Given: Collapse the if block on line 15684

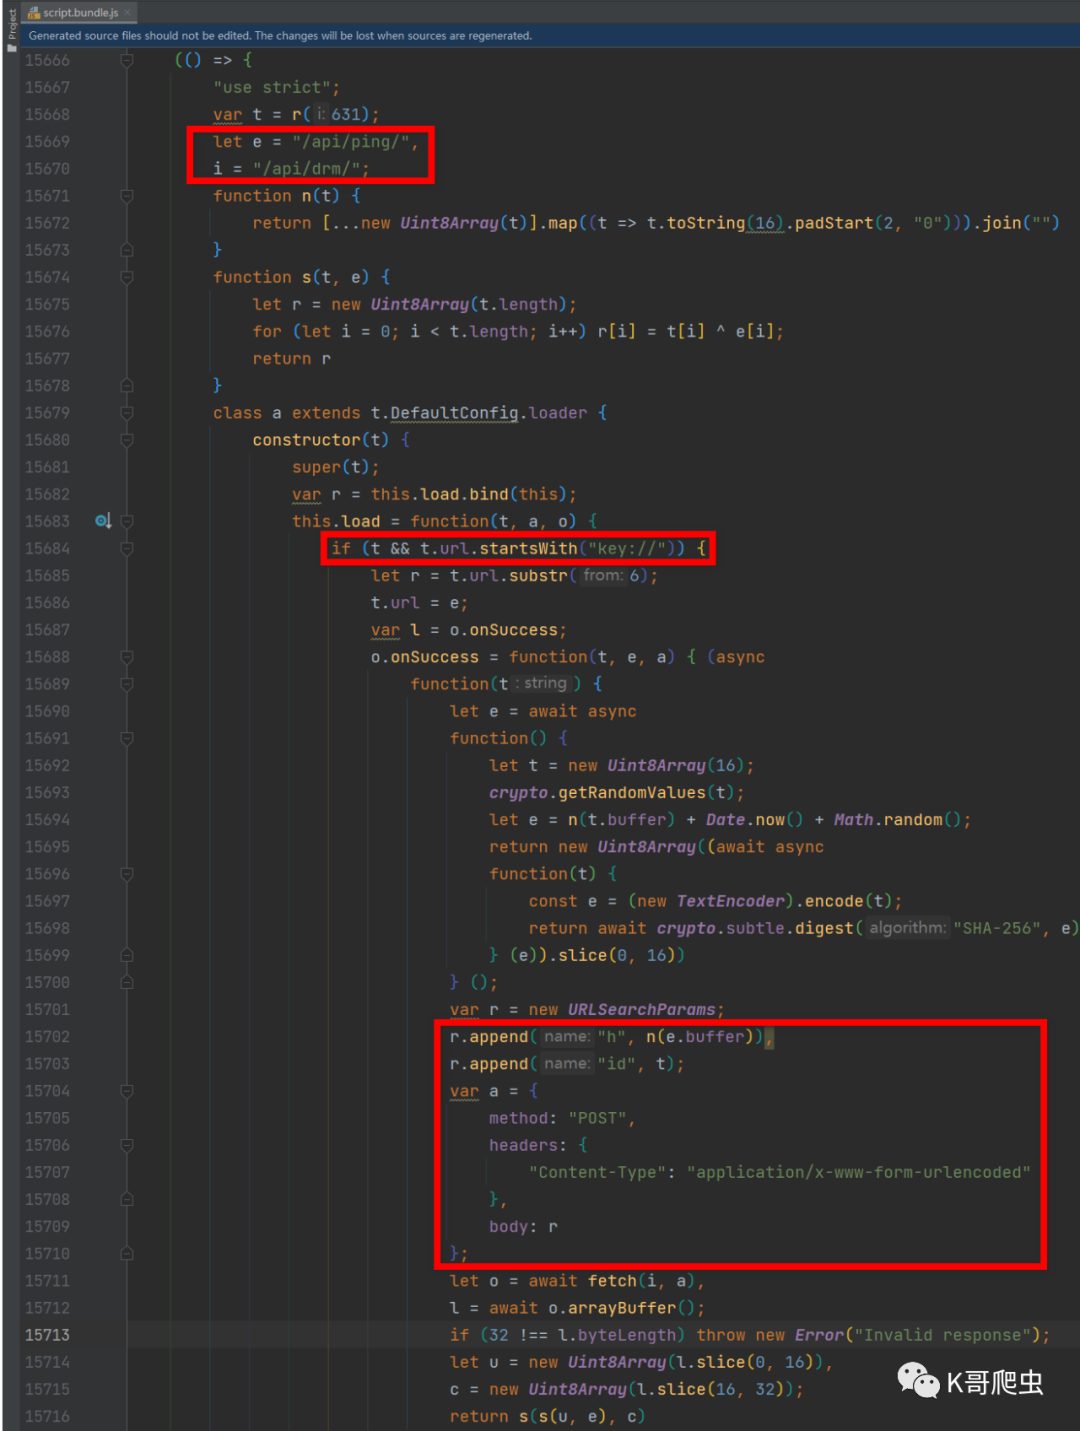Looking at the screenshot, I should point(127,548).
